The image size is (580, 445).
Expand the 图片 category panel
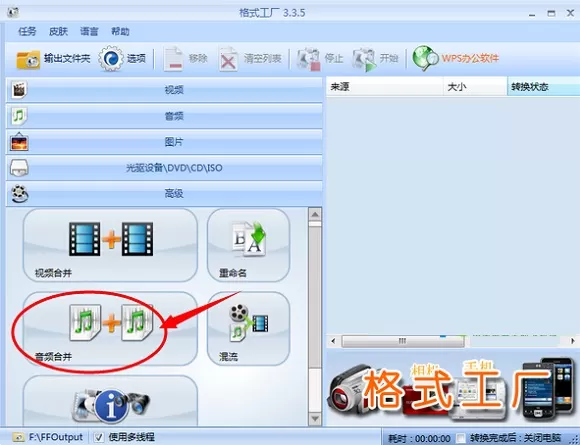pos(164,142)
